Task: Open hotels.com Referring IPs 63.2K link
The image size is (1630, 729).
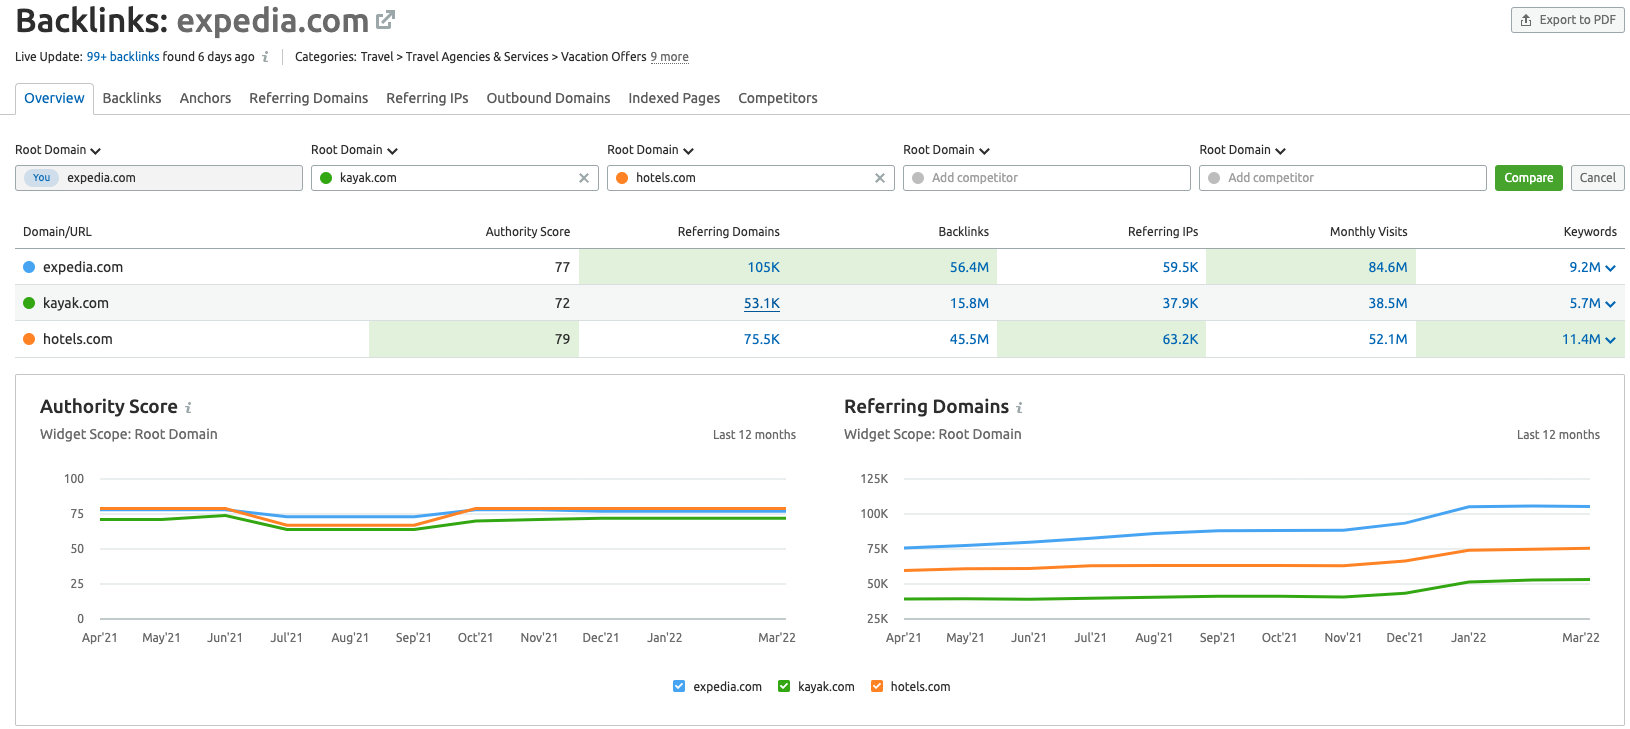Action: pos(1180,339)
